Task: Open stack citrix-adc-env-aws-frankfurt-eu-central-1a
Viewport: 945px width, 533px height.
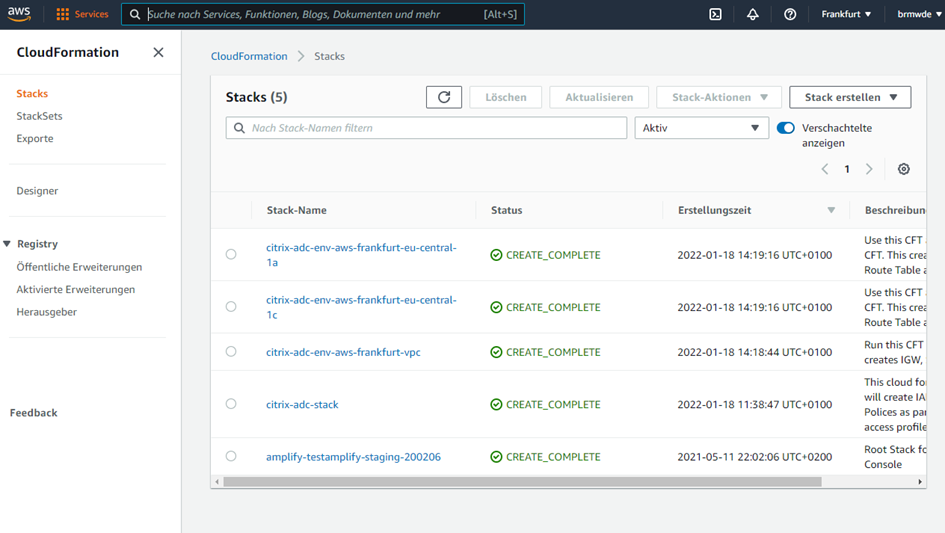Action: [361, 254]
